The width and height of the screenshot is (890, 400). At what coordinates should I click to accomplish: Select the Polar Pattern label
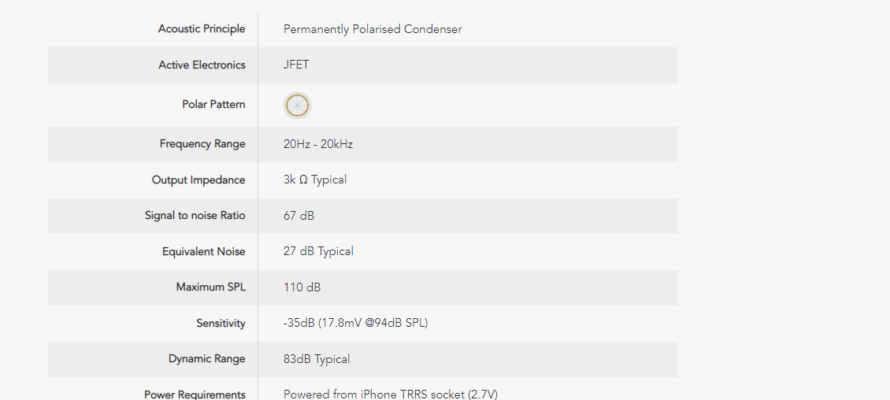[213, 104]
